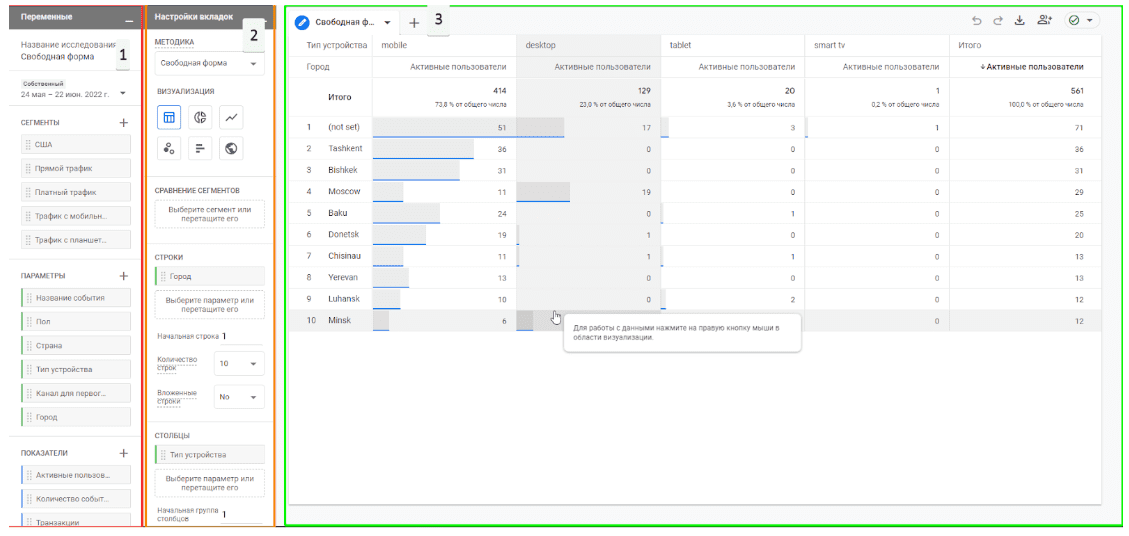1129x536 pixels.
Task: Click parameter drop zone under СТОЛБЦЫ
Action: (210, 483)
